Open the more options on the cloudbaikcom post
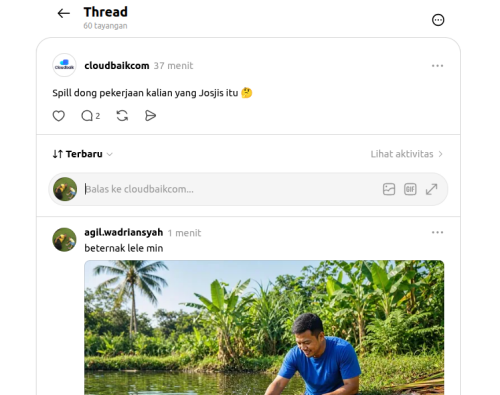The height and width of the screenshot is (395, 500). tap(437, 66)
